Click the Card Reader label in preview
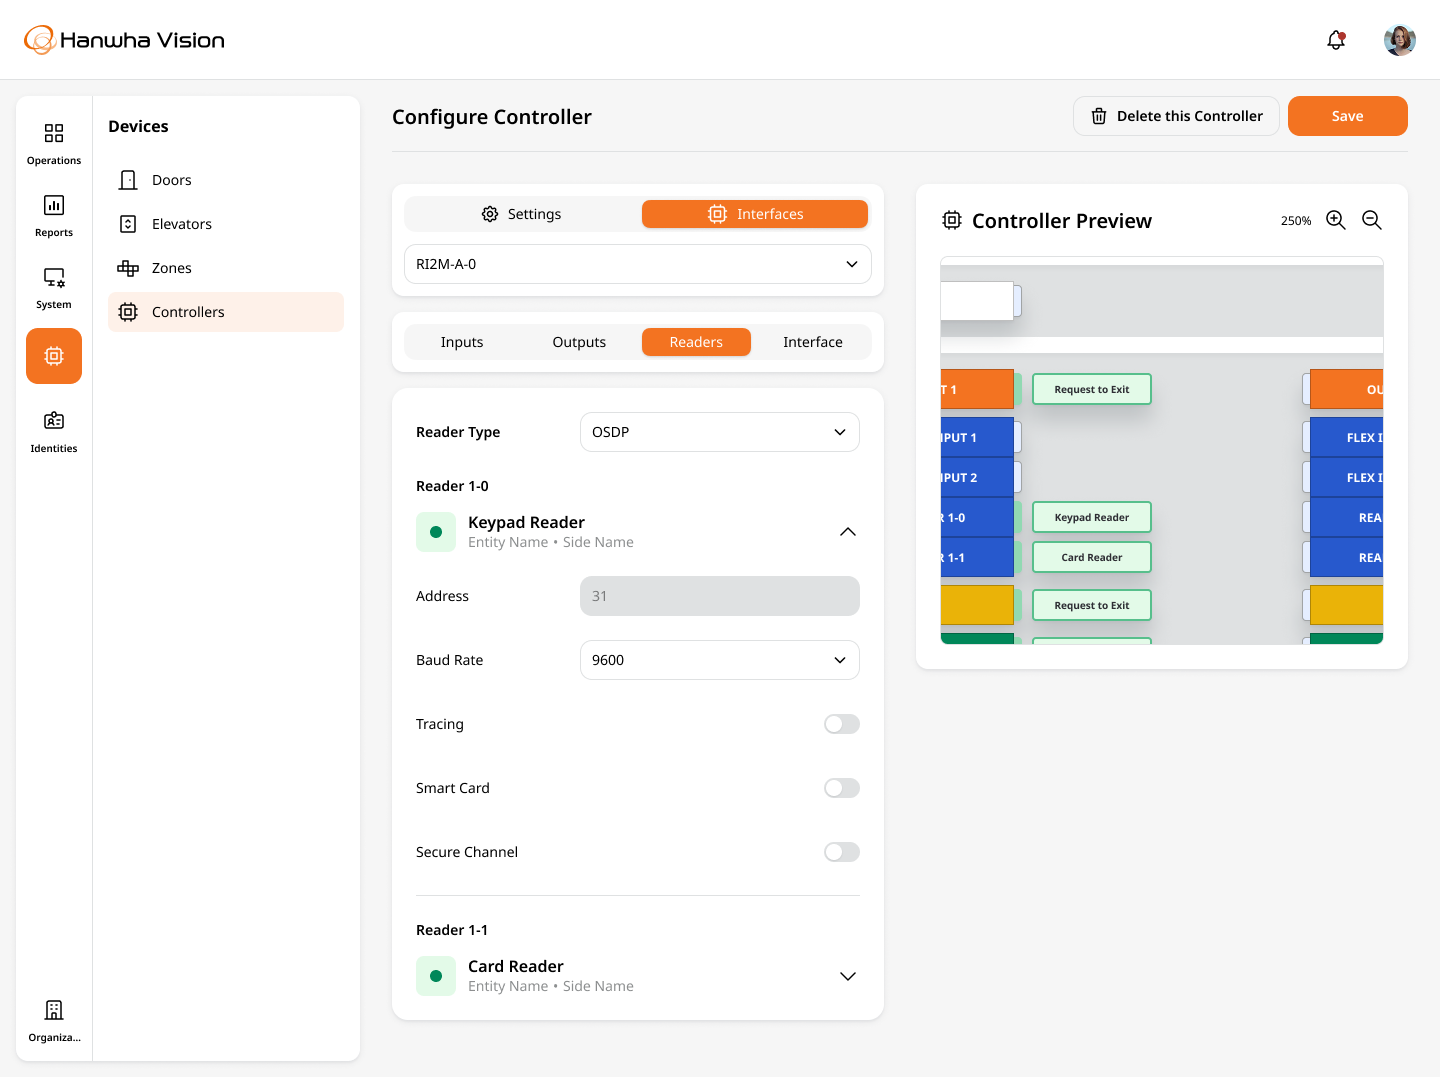 [x=1092, y=557]
